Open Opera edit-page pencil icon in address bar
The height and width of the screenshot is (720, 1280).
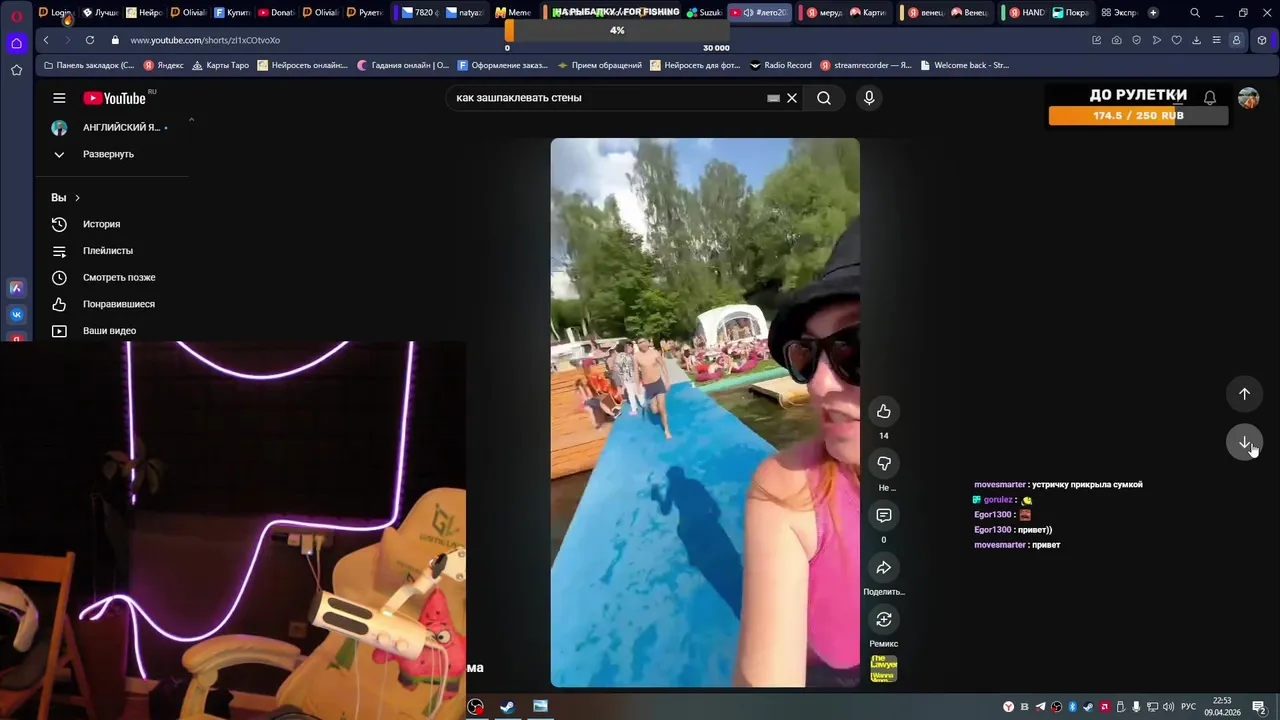[1096, 40]
